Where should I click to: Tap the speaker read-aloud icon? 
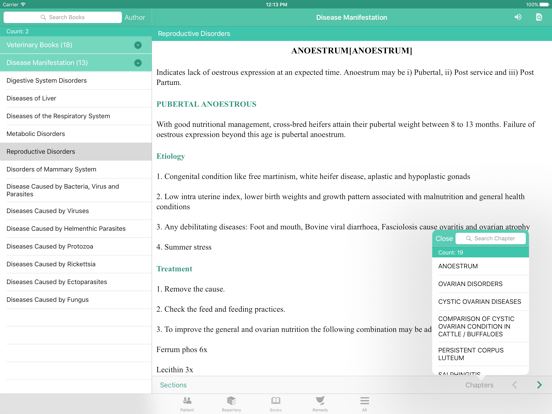click(x=518, y=17)
